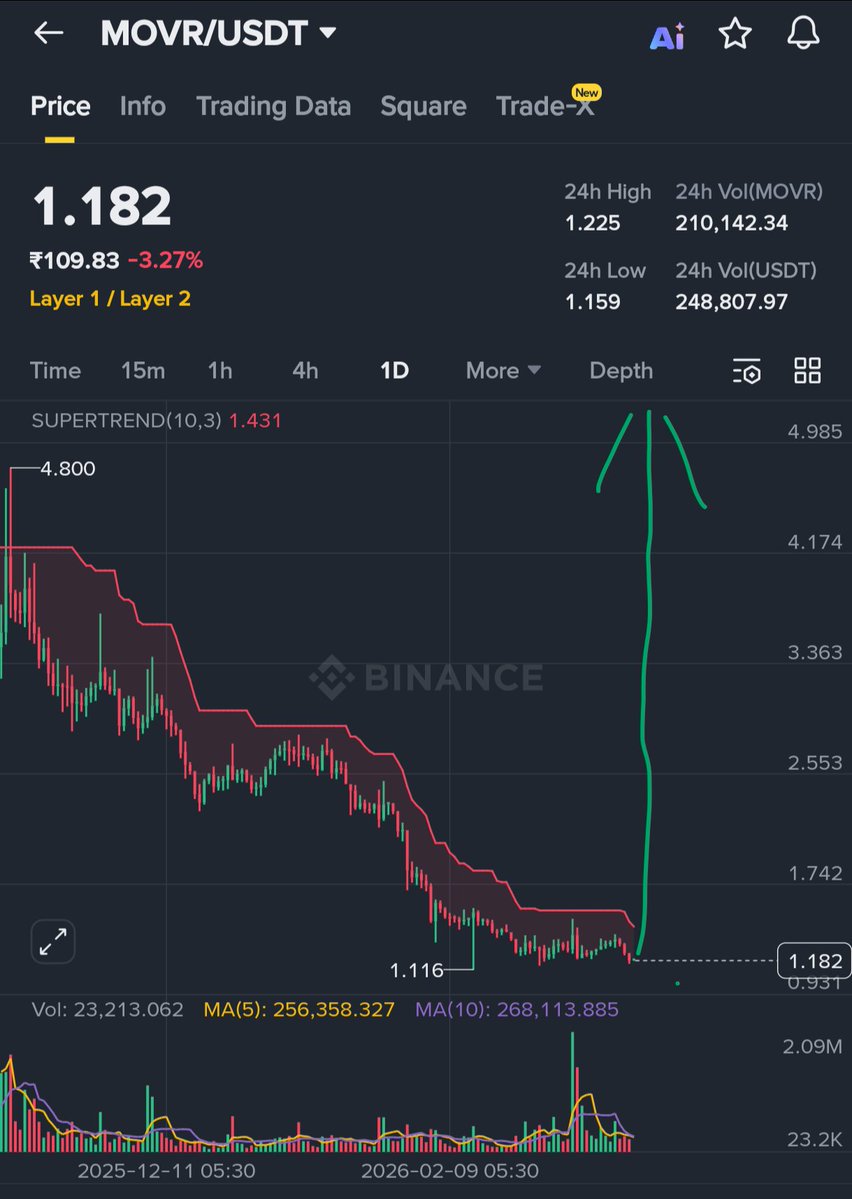Add MOVR/USDT to favorites with the star

pyautogui.click(x=735, y=34)
